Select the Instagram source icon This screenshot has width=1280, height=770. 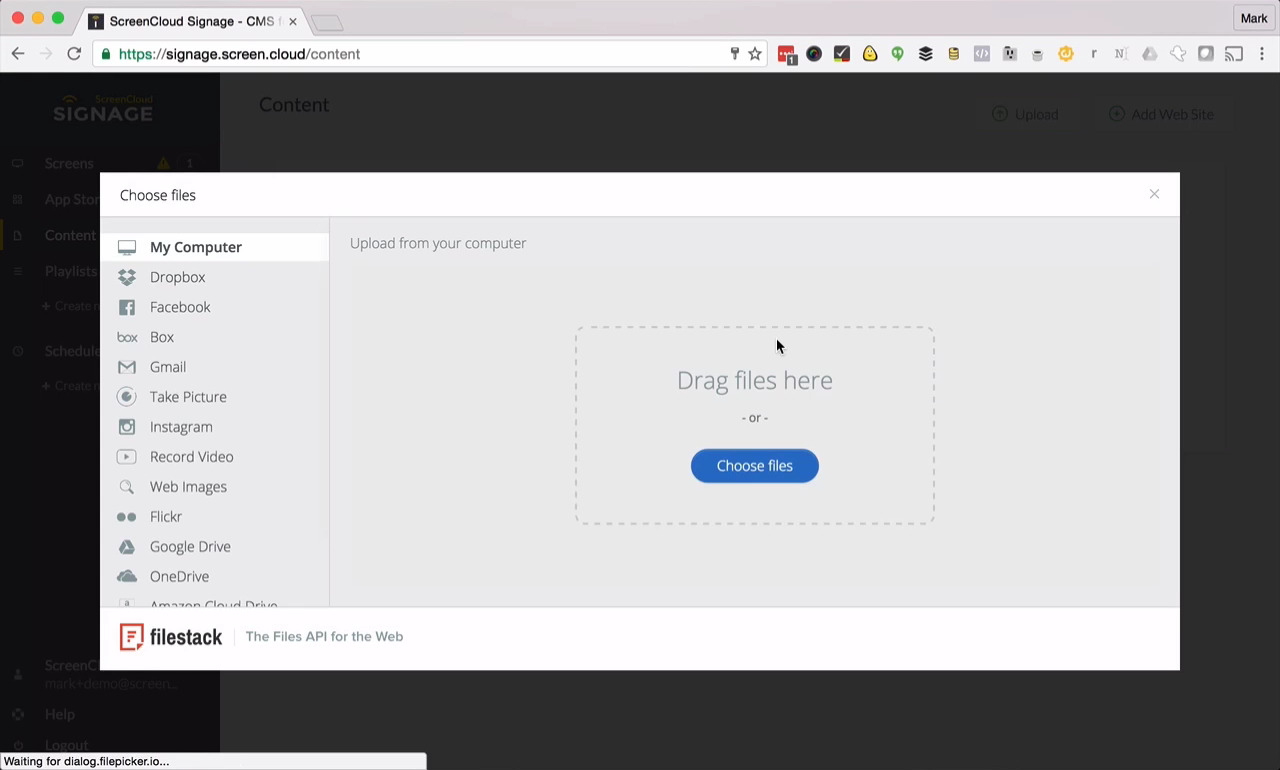pyautogui.click(x=127, y=427)
